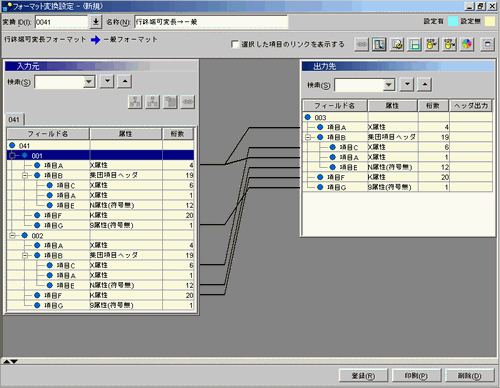Click the 名称 text input field
This screenshot has height=388, width=500.
point(211,22)
